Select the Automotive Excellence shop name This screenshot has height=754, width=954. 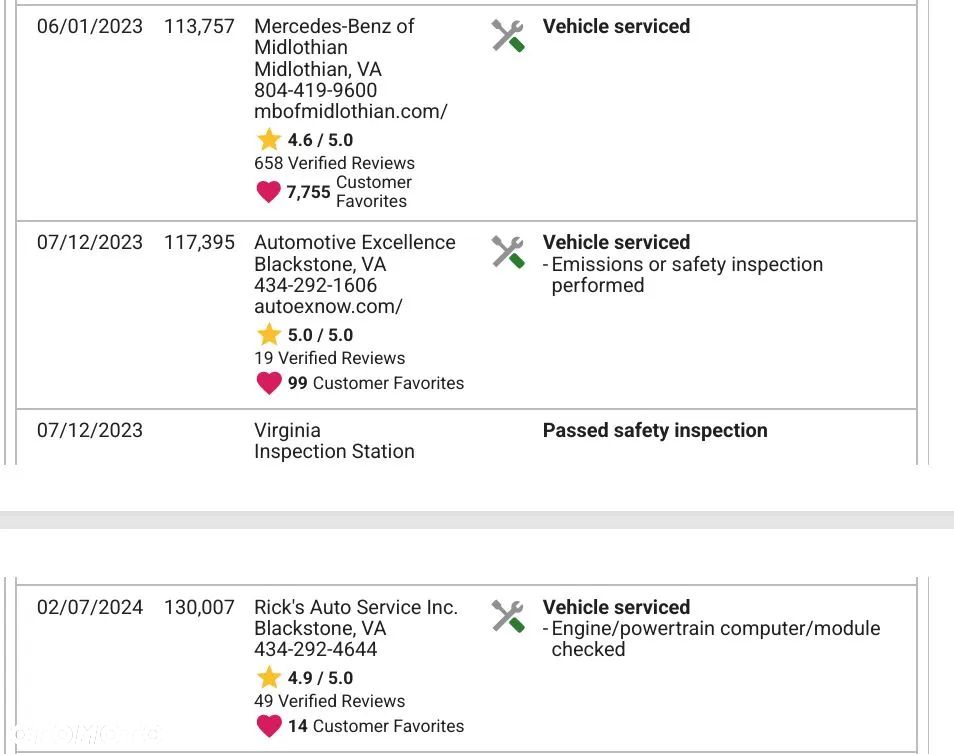[354, 242]
